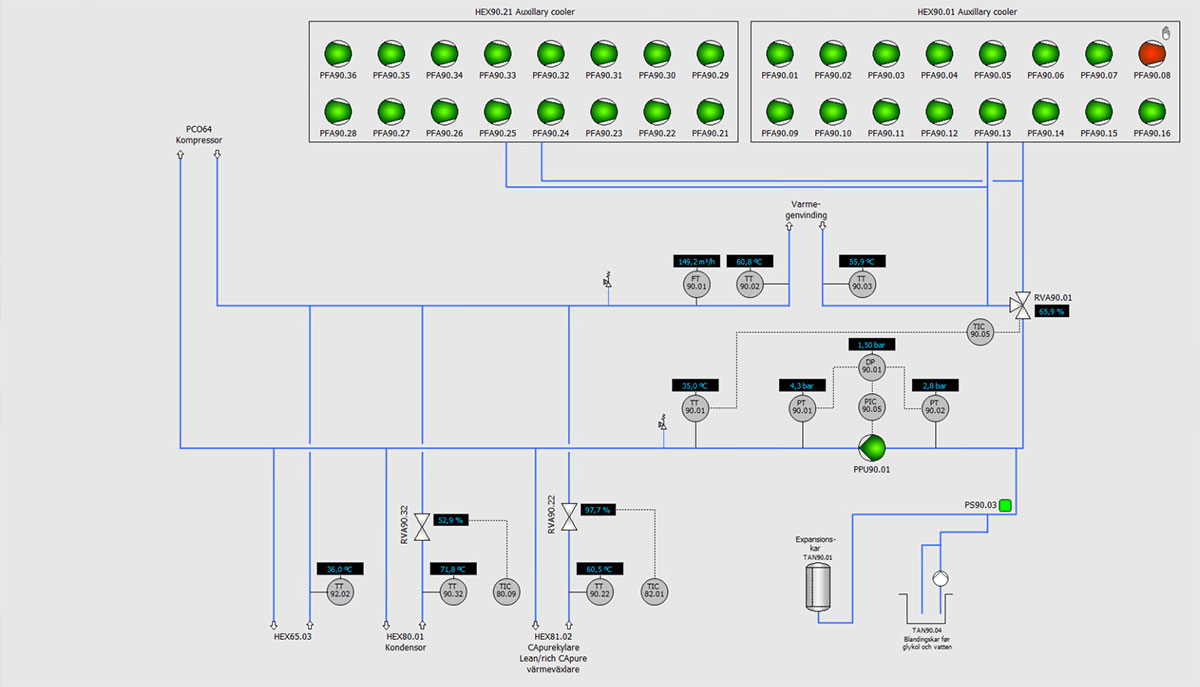Select the RVA90.22 valve symbol
Screen dimensions: 1200x687
pyautogui.click(x=569, y=517)
